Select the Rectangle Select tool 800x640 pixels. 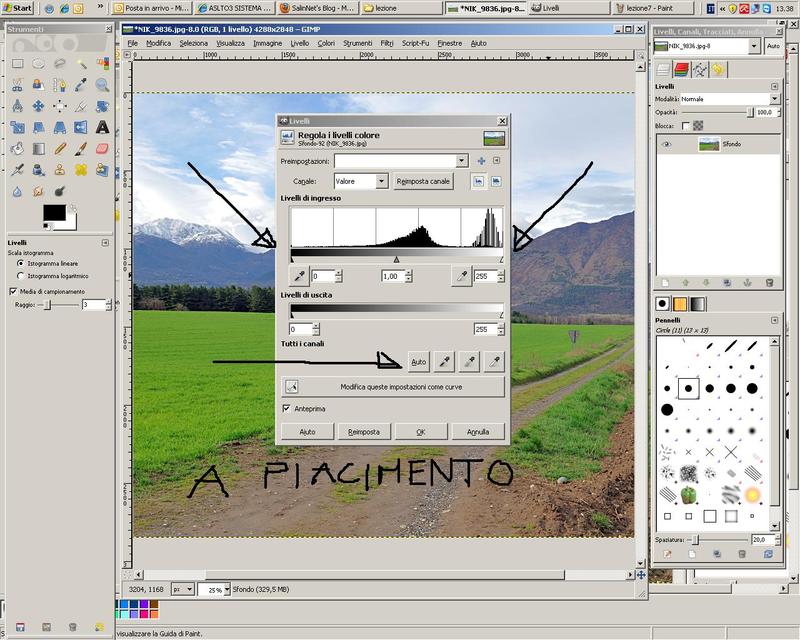click(17, 64)
